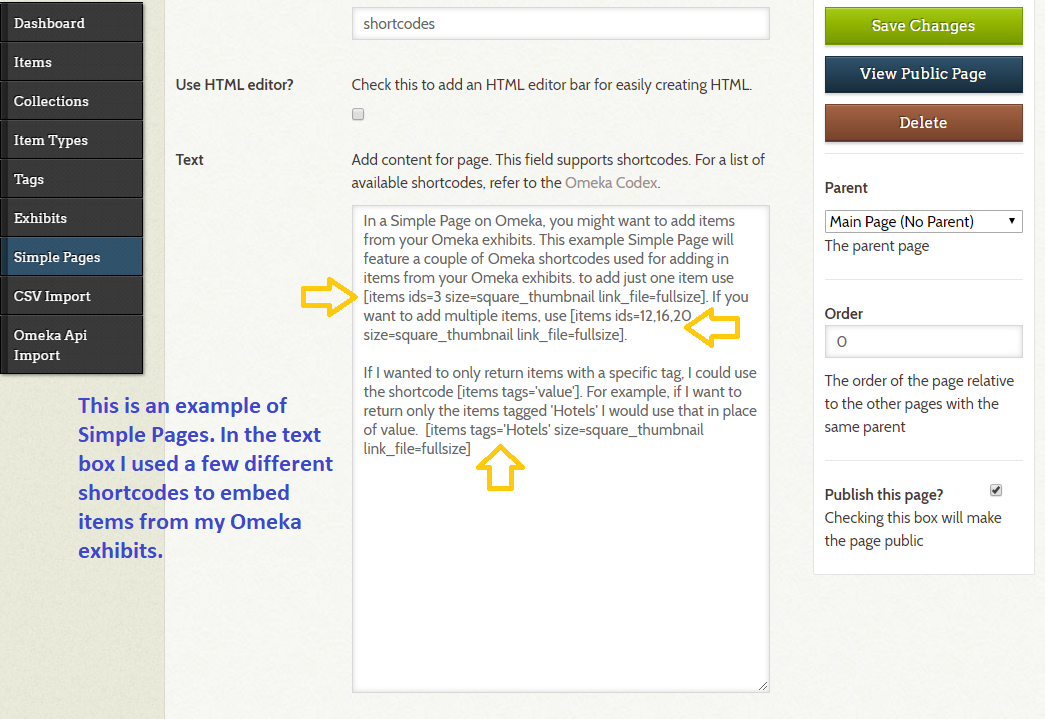1045x719 pixels.
Task: Click the Delete button
Action: [923, 123]
